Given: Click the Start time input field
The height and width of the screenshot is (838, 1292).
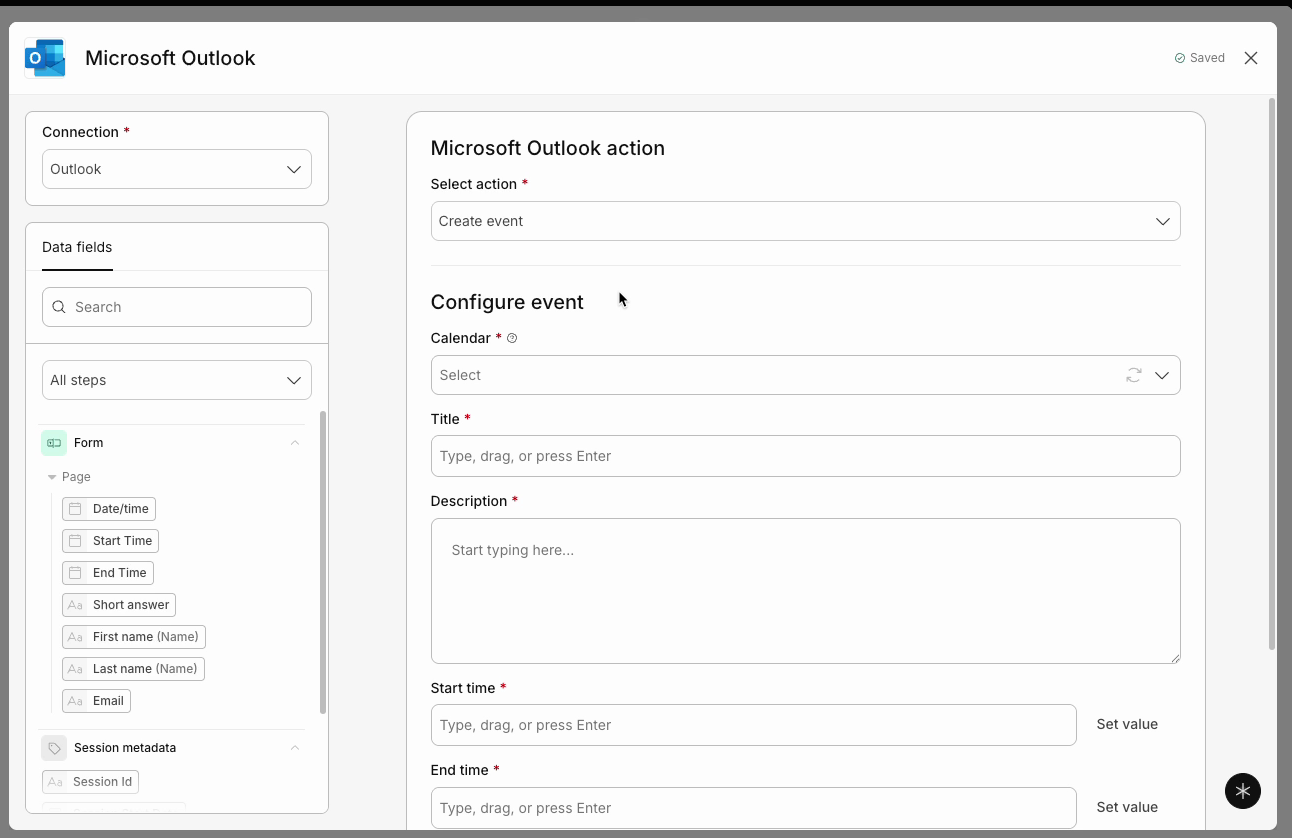Looking at the screenshot, I should [x=753, y=725].
